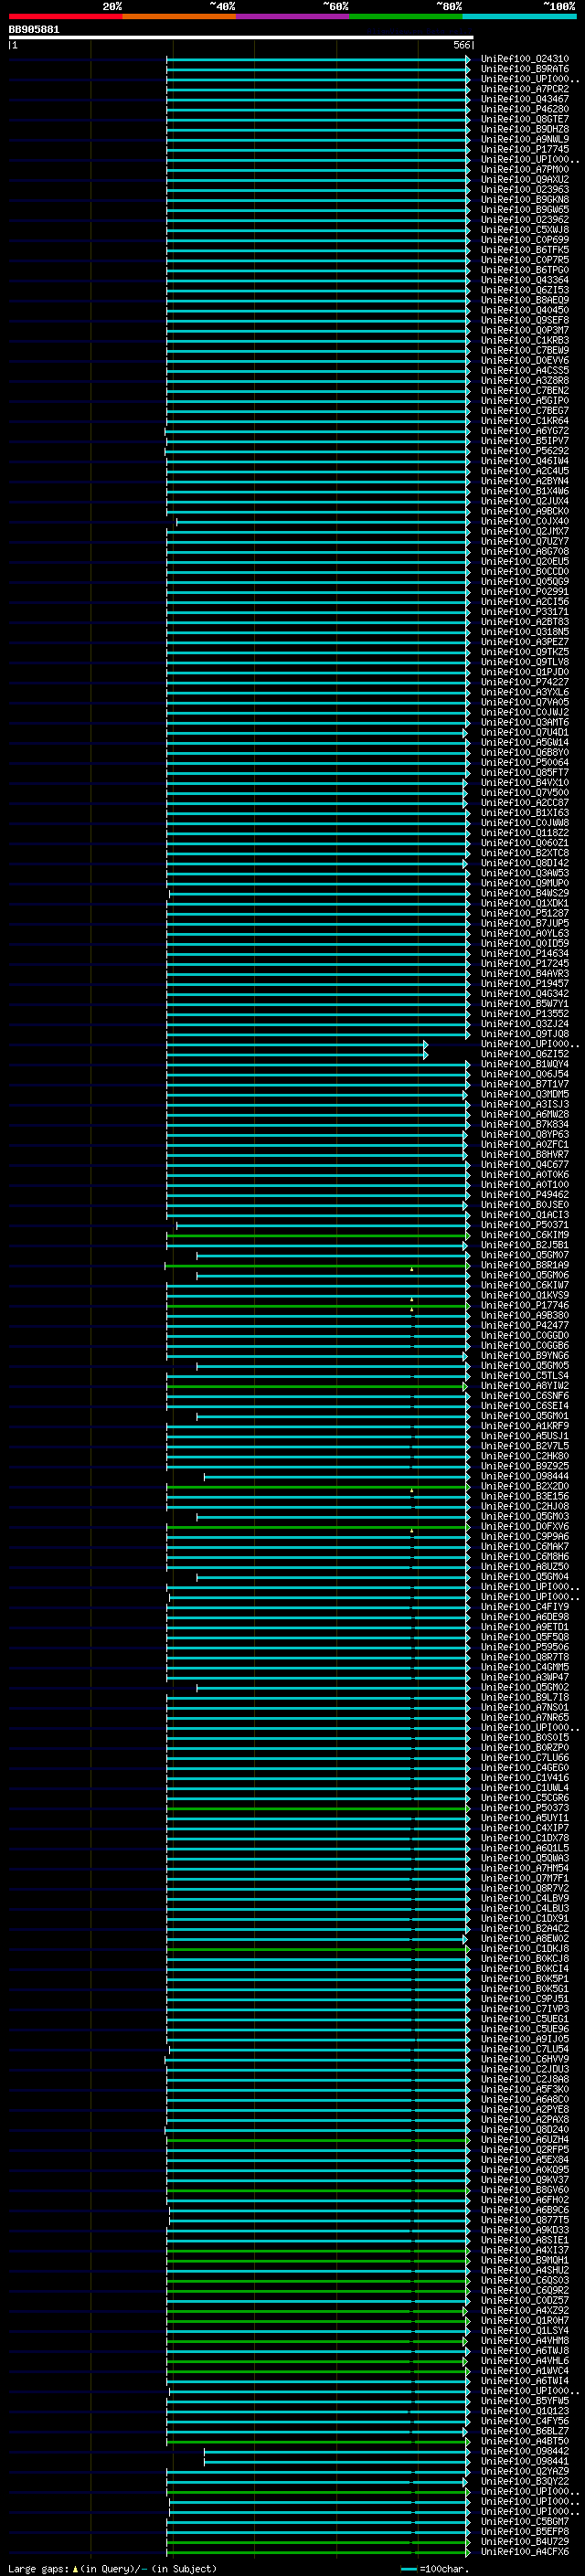
Task: Select the label UniRef100_A7PM00
Action: [525, 169]
